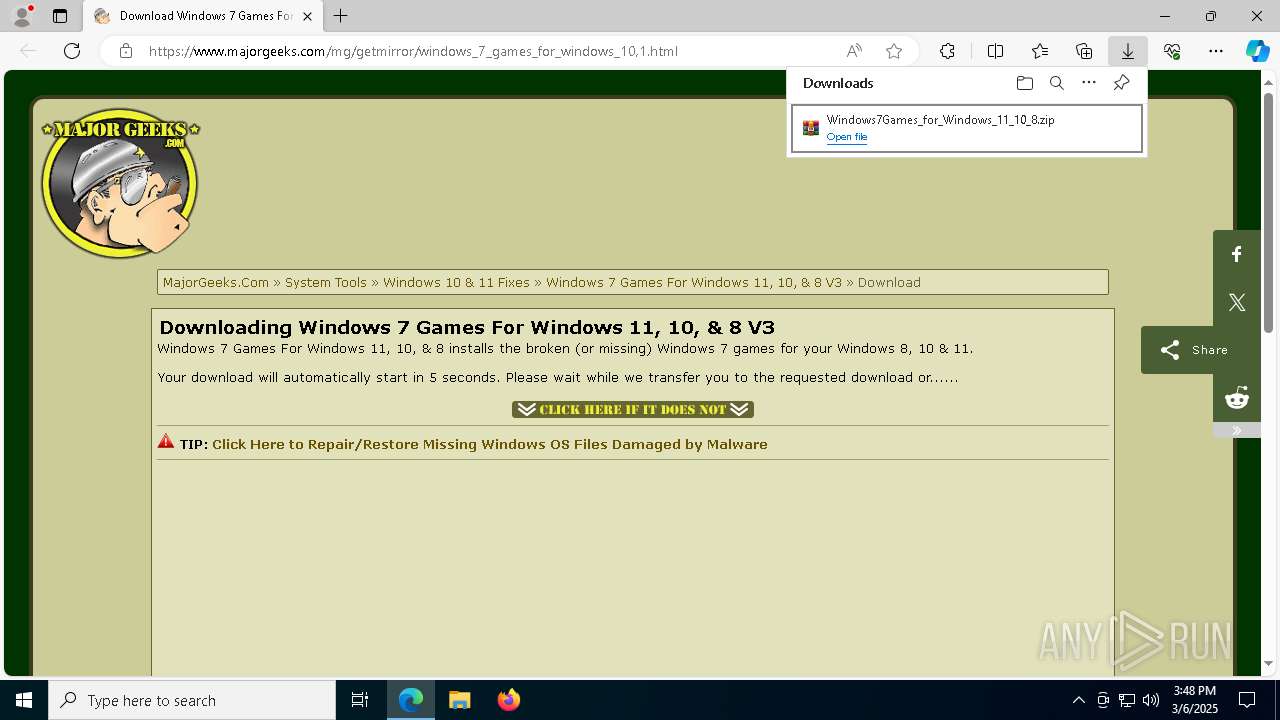Search downloads using the magnifier icon

click(x=1057, y=83)
